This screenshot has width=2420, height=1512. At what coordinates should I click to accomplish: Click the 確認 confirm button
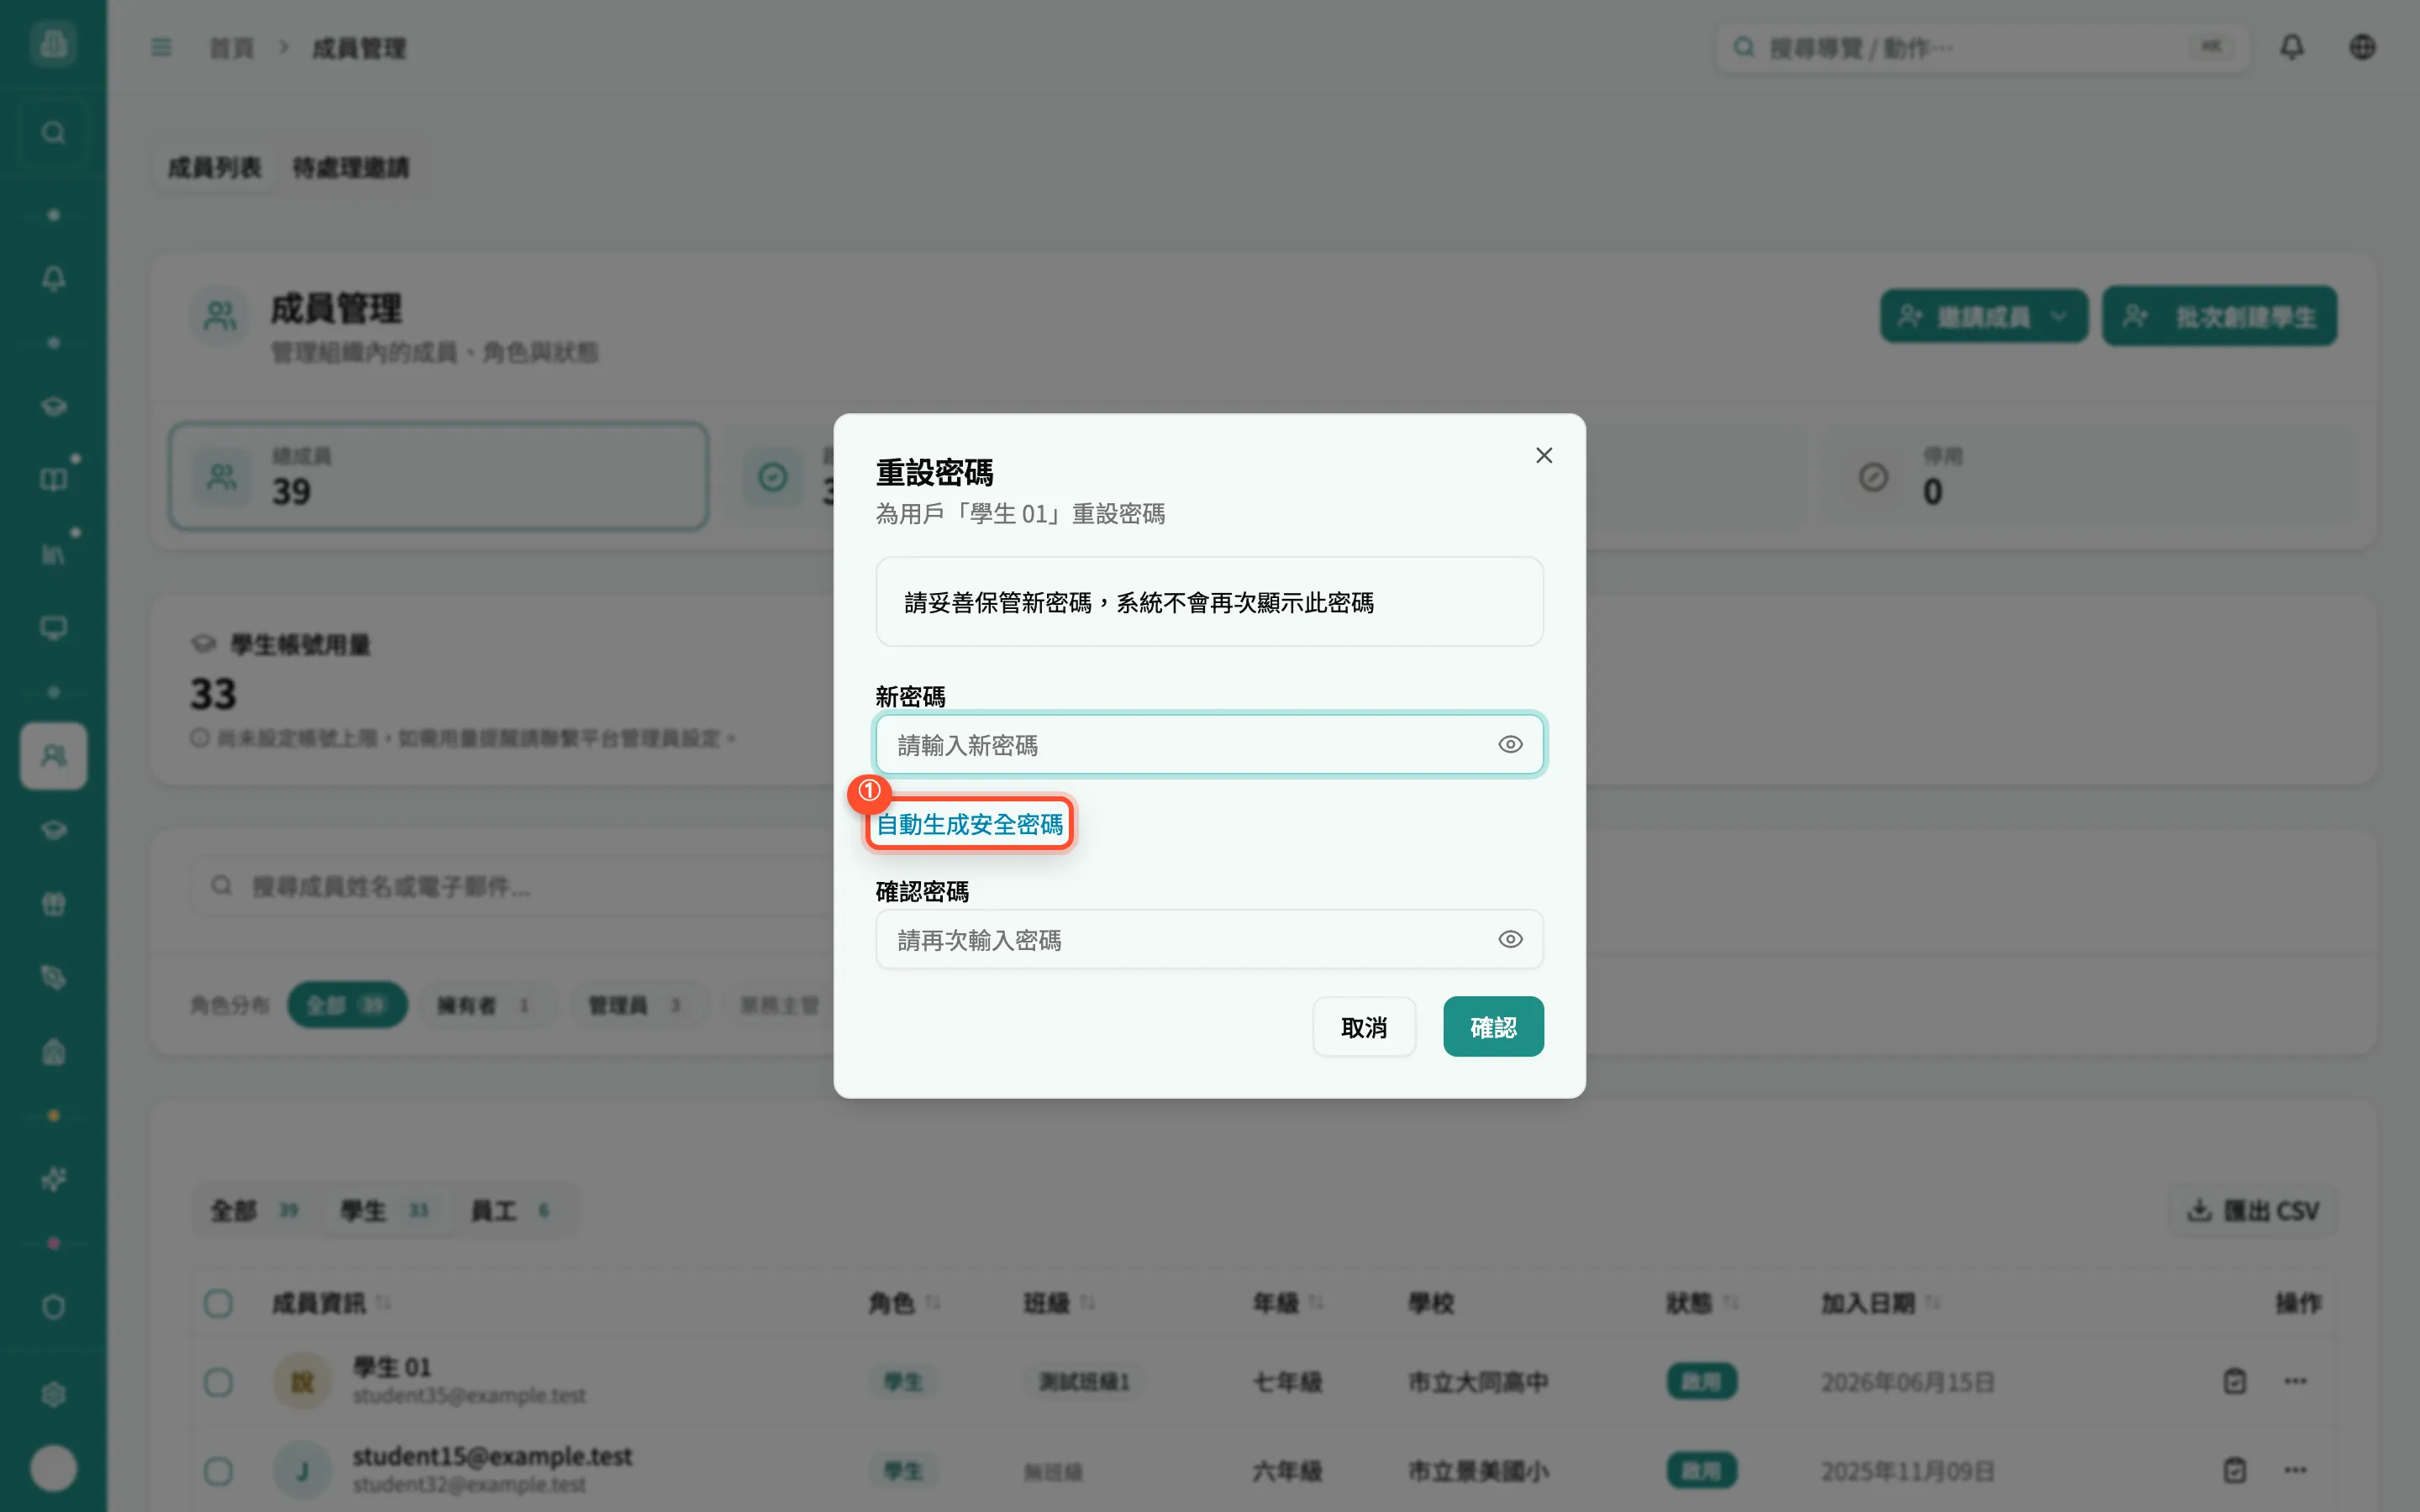pyautogui.click(x=1493, y=1027)
